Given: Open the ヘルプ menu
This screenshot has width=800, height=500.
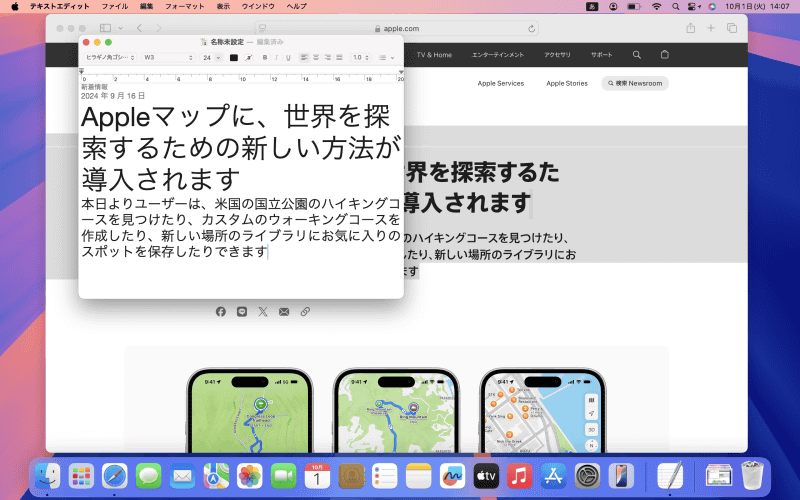Looking at the screenshot, I should [x=296, y=6].
